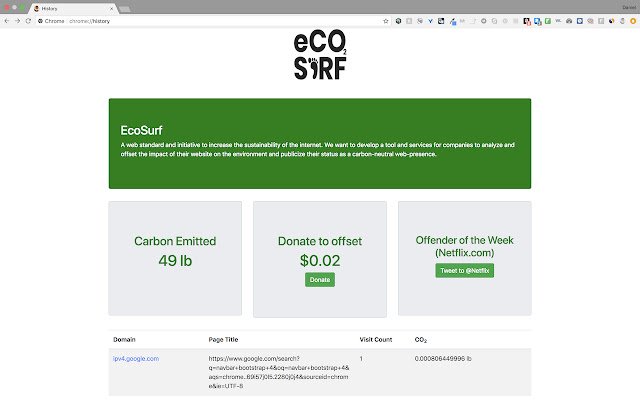This screenshot has width=640, height=400.
Task: Open the VK extension icon
Action: [558, 21]
